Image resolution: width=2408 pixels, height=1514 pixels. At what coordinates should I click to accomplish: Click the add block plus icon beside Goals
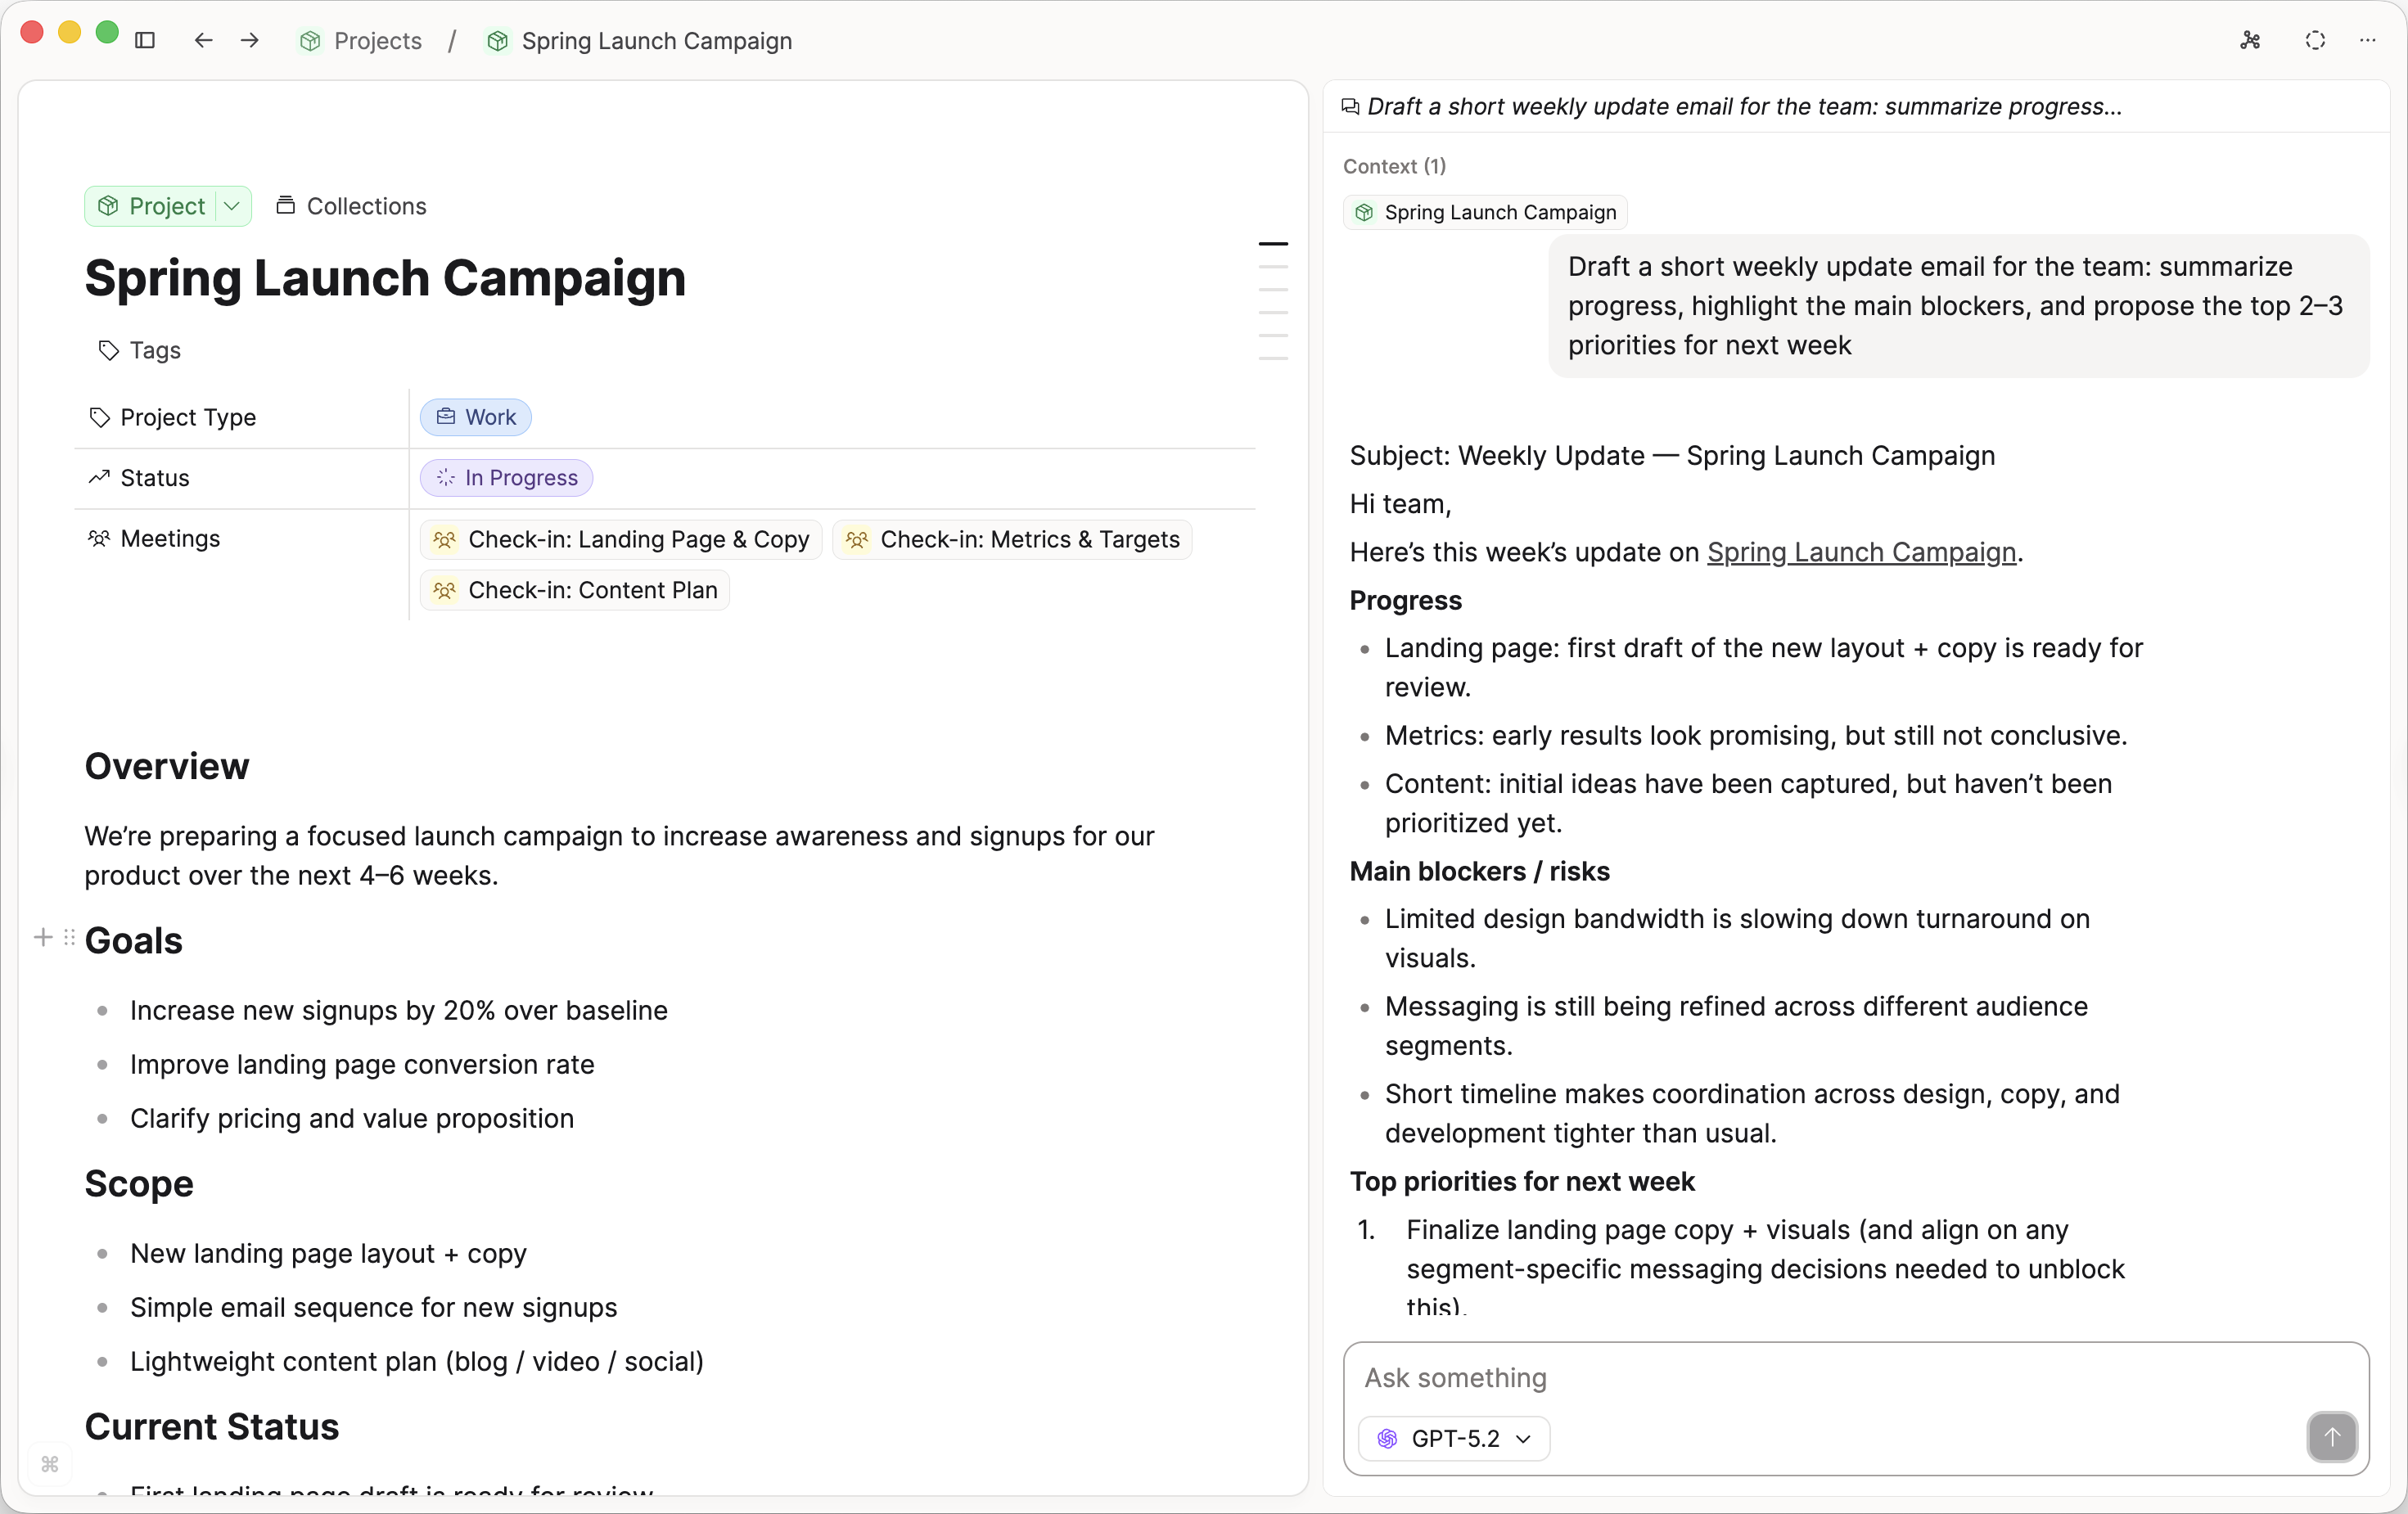(43, 937)
